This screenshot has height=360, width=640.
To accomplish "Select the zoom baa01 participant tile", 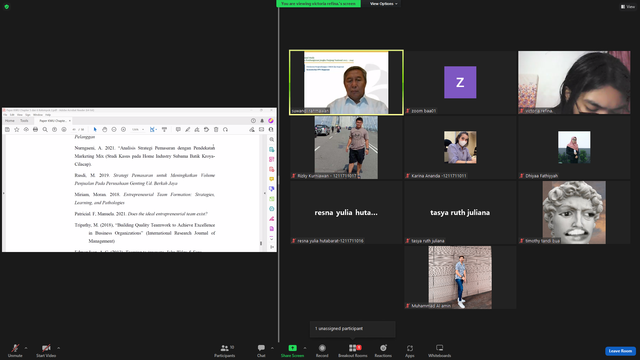I will 460,82.
